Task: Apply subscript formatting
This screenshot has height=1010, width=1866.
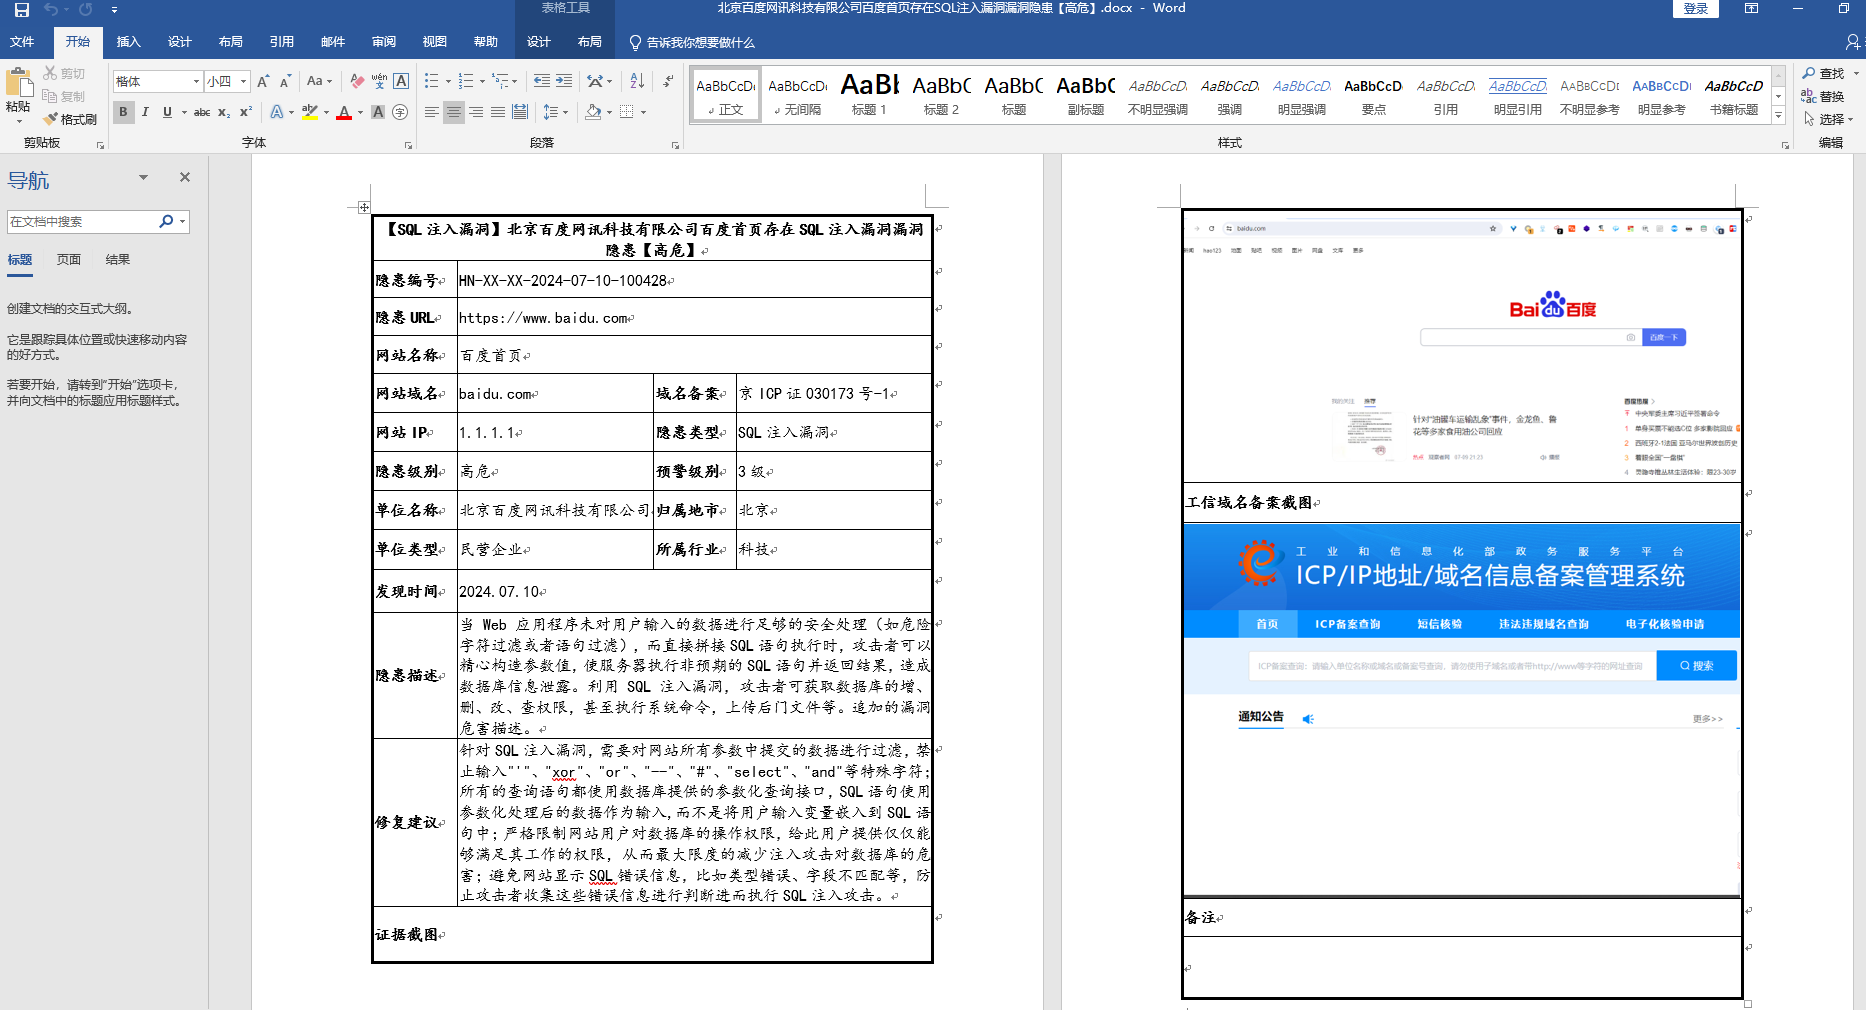Action: pos(224,112)
